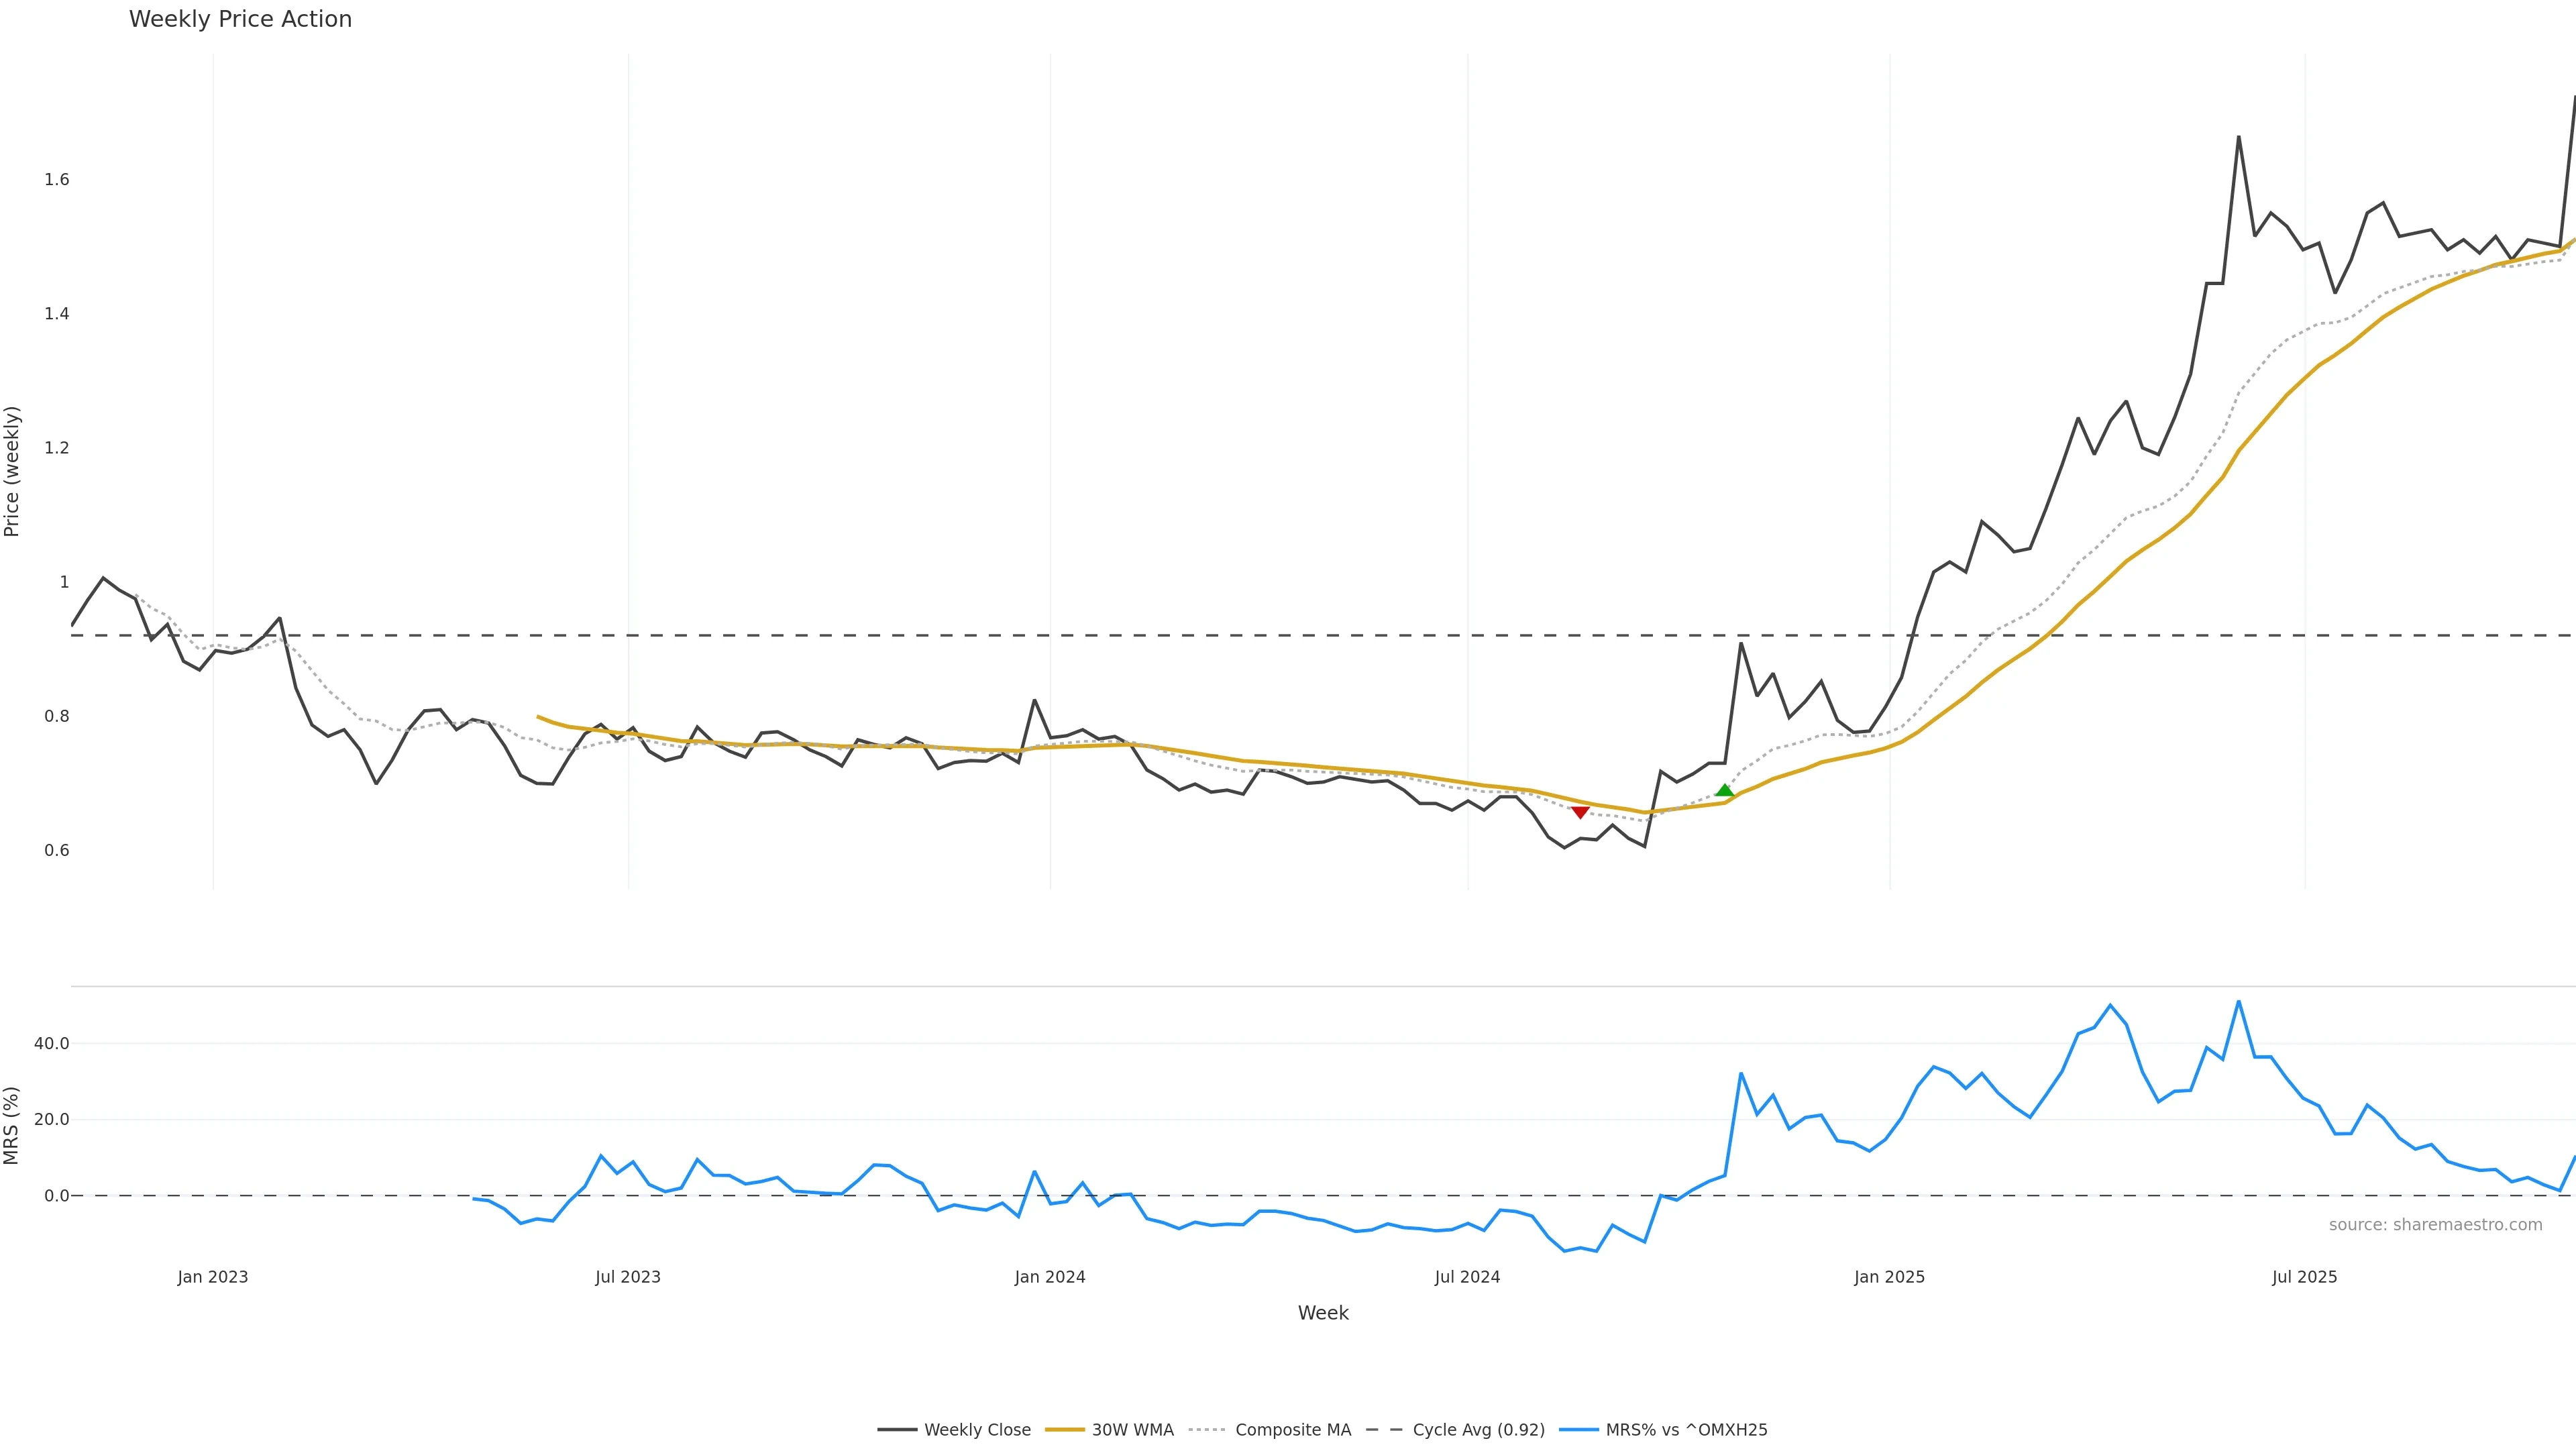Click the Jul 2025 x-axis tick label
The width and height of the screenshot is (2576, 1449).
tap(2304, 1277)
